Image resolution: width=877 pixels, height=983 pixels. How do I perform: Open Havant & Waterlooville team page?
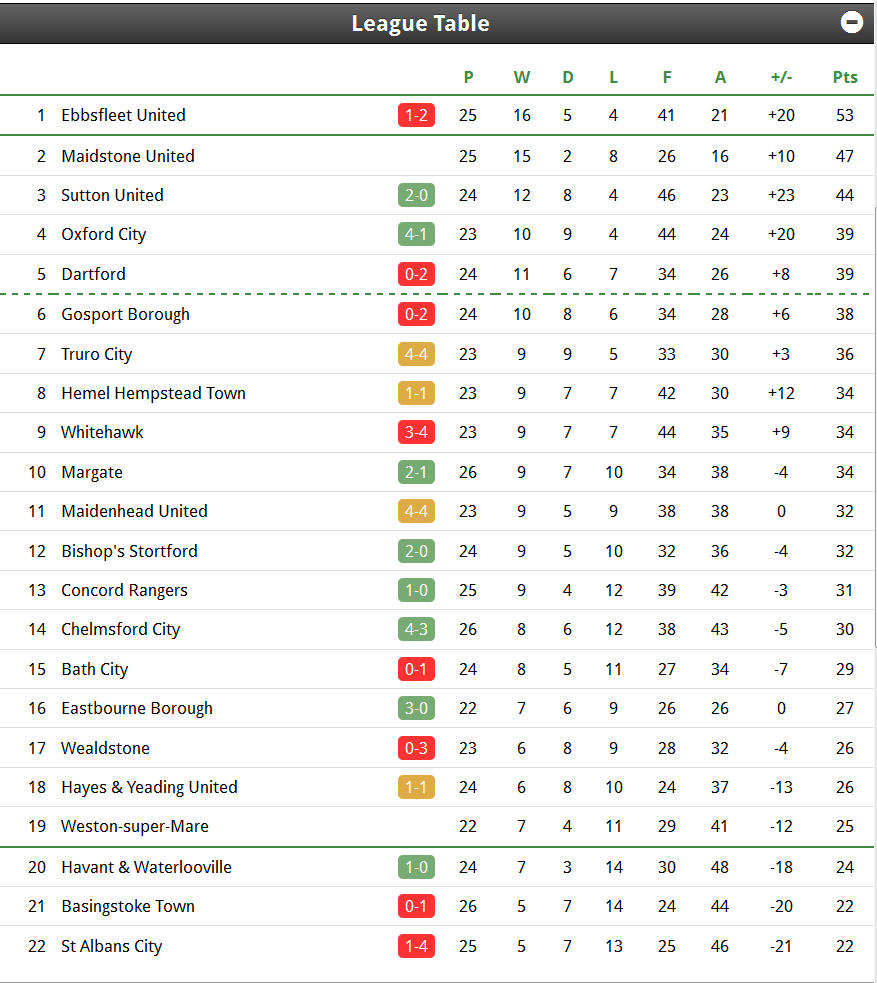[x=147, y=868]
